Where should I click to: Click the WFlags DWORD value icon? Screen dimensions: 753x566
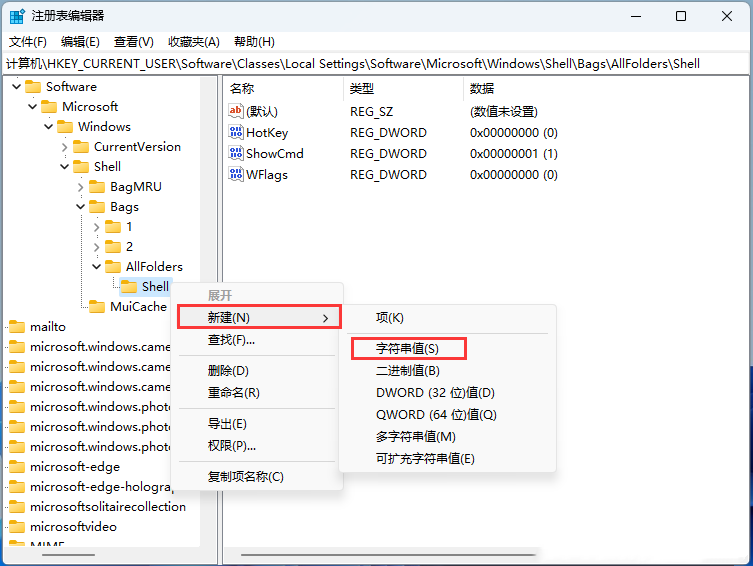pos(236,174)
